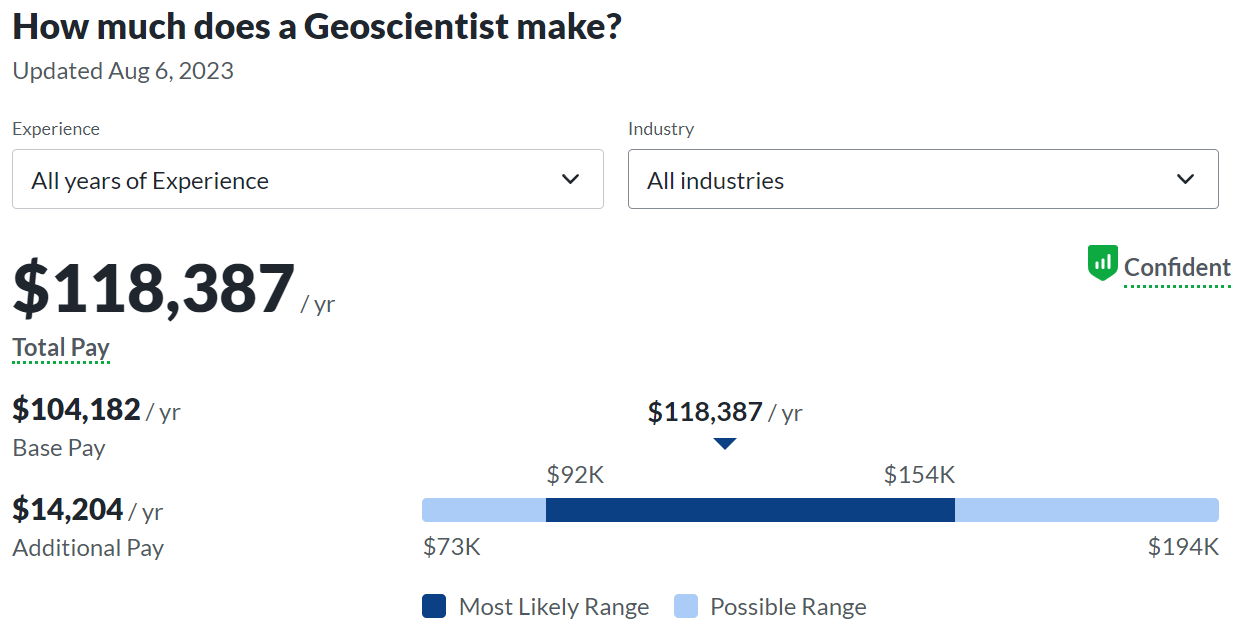This screenshot has width=1244, height=624.
Task: Click the page heading about Geoscientist pay
Action: tap(317, 27)
